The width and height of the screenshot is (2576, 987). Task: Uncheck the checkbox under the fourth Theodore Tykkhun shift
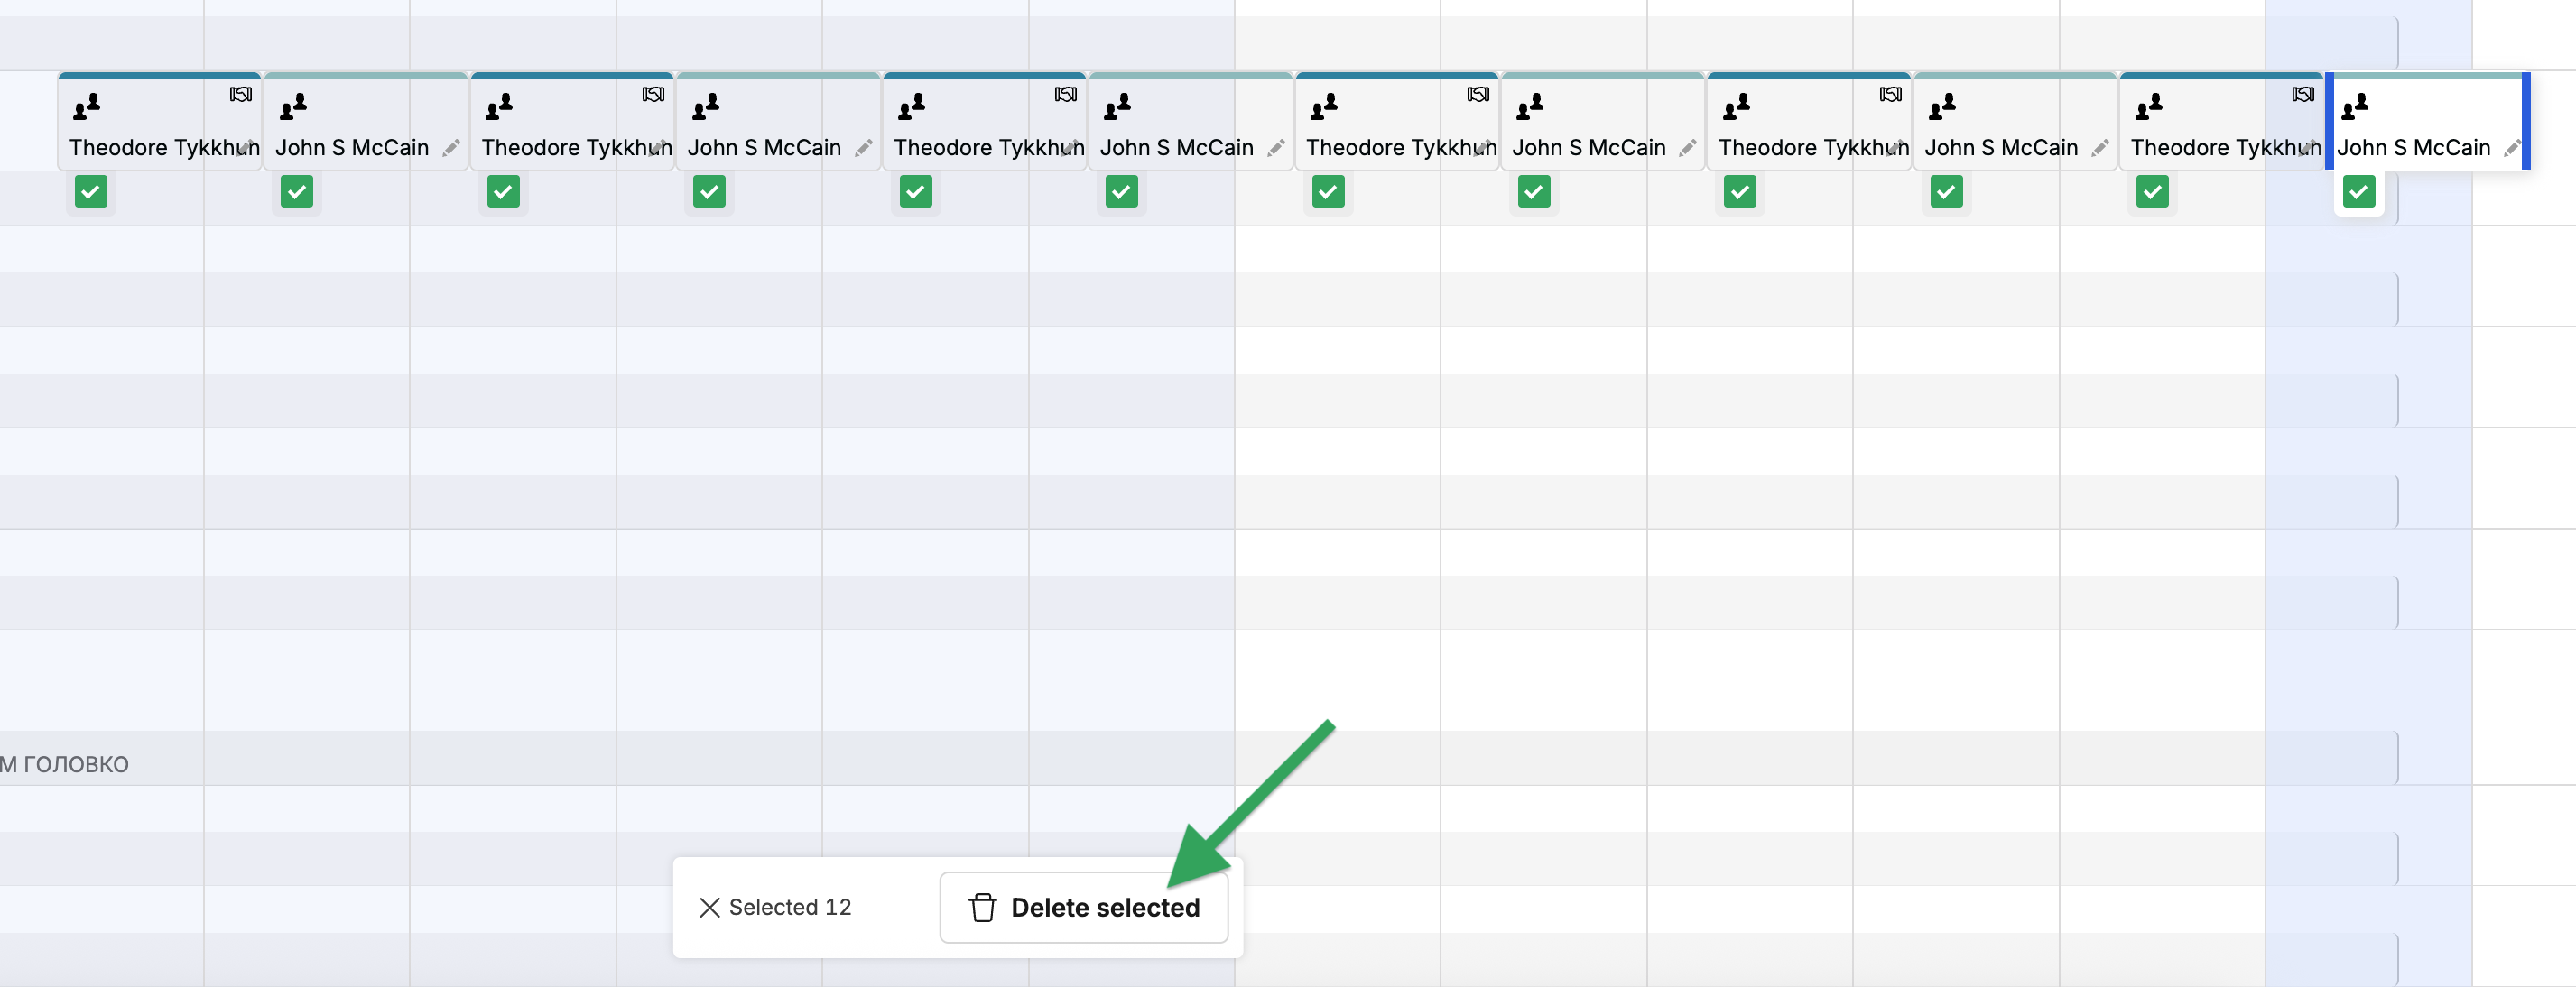point(1328,191)
